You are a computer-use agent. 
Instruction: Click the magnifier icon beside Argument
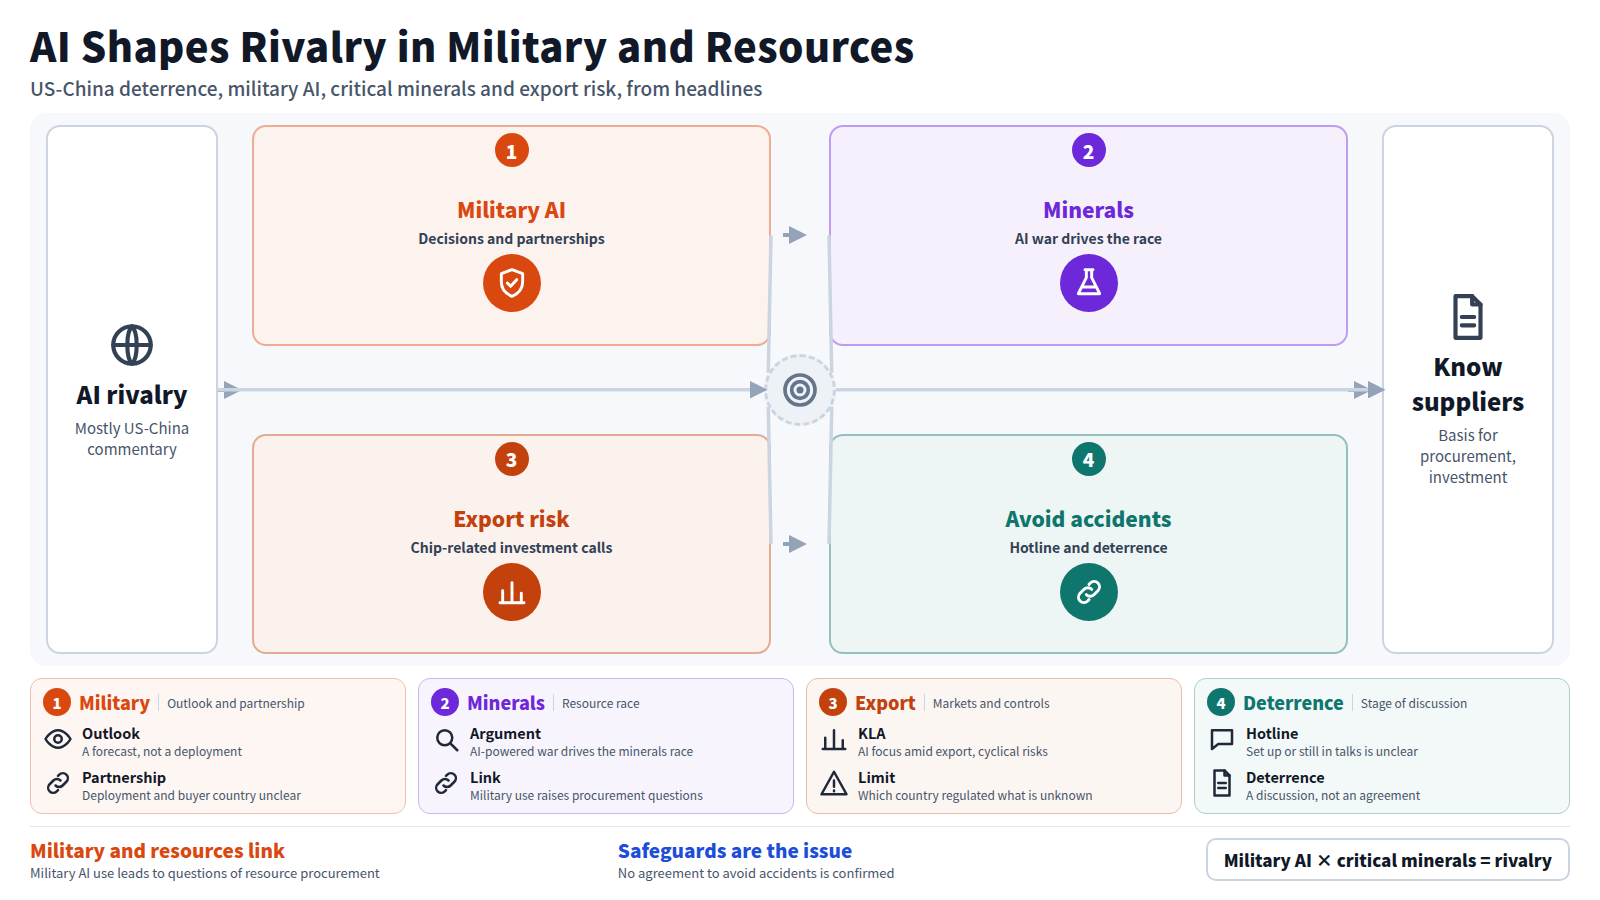coord(446,740)
